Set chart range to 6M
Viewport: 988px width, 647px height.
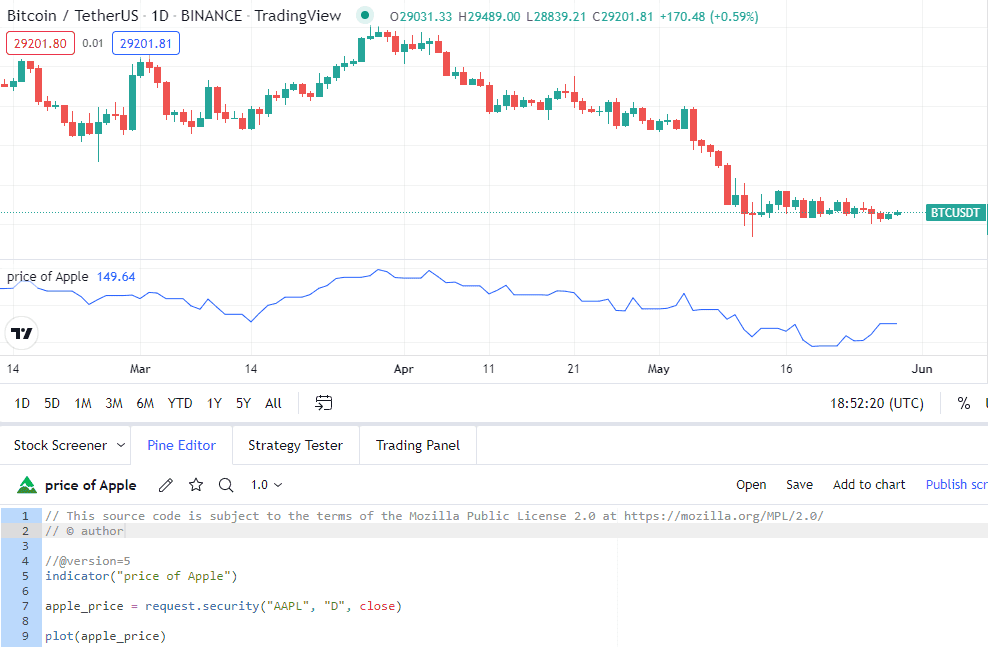(x=145, y=403)
